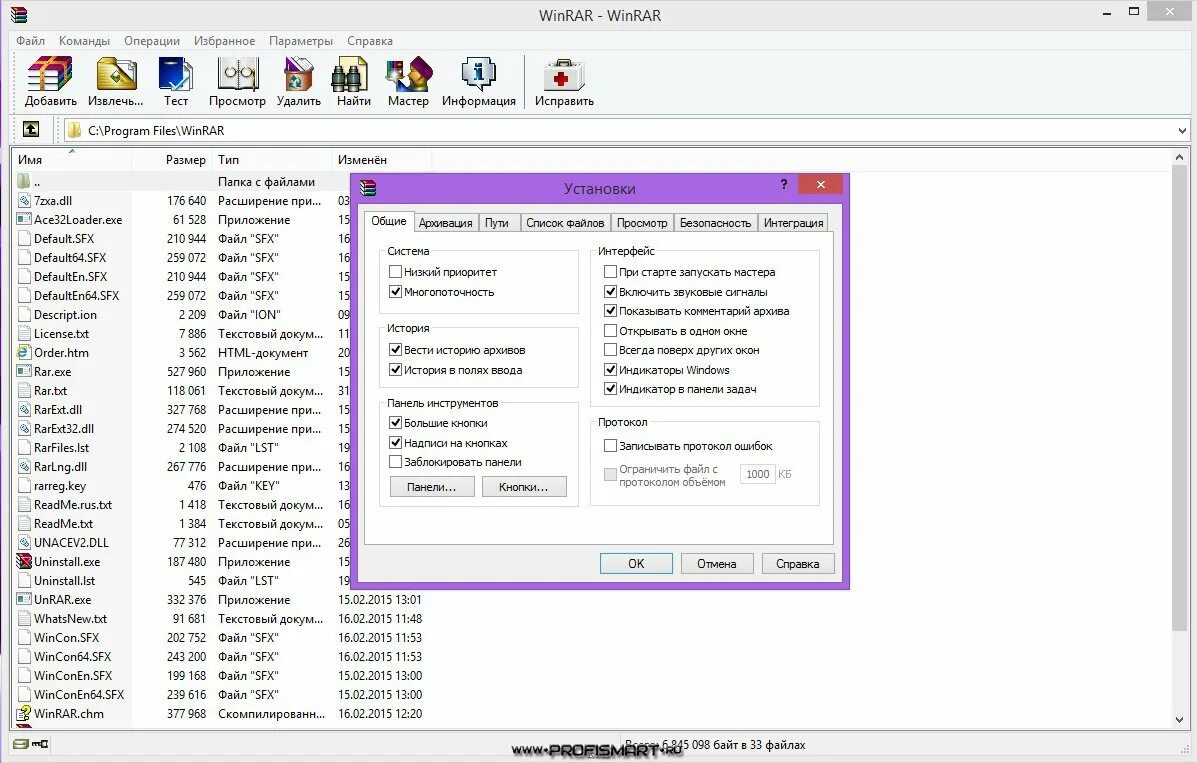Toggle История в полях ввода checkbox

(x=395, y=370)
